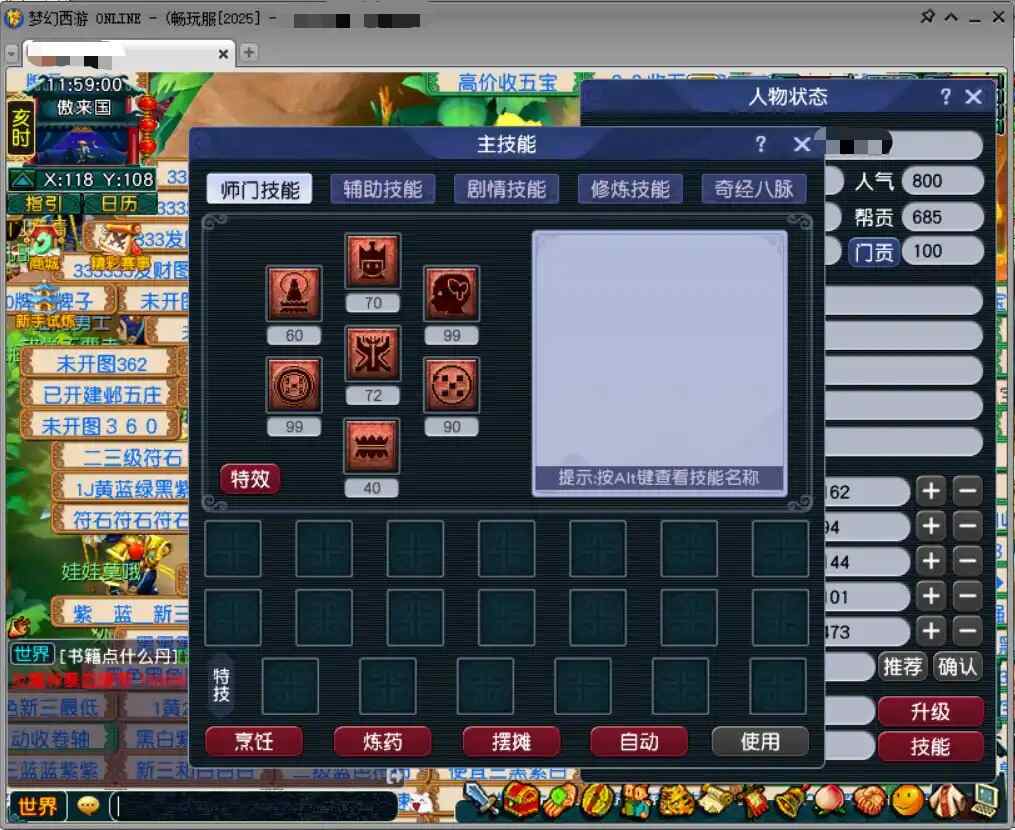
Task: Close the browser tab with x
Action: click(223, 54)
